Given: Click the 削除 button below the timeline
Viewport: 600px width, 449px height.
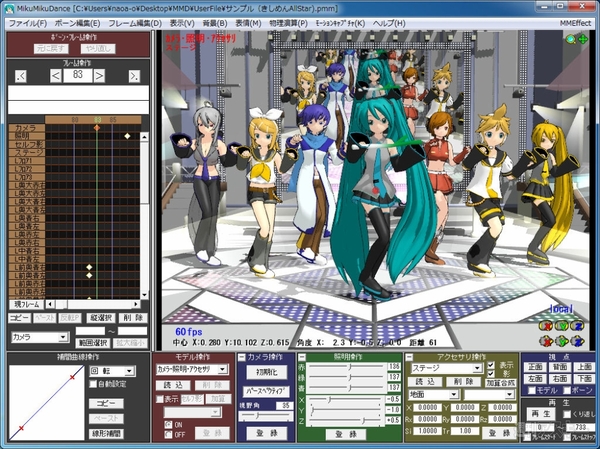Looking at the screenshot, I should (133, 318).
